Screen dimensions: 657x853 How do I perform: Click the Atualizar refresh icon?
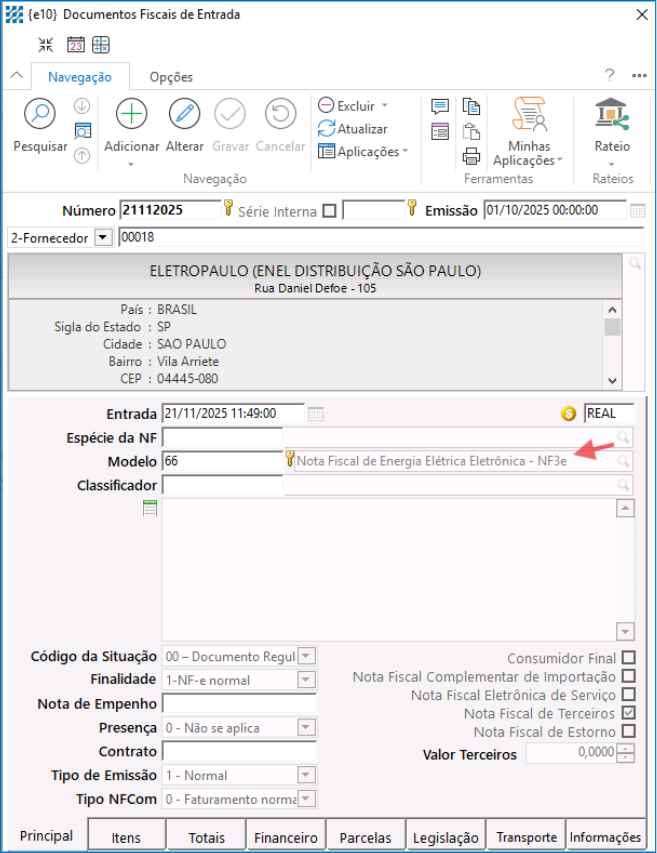[327, 129]
